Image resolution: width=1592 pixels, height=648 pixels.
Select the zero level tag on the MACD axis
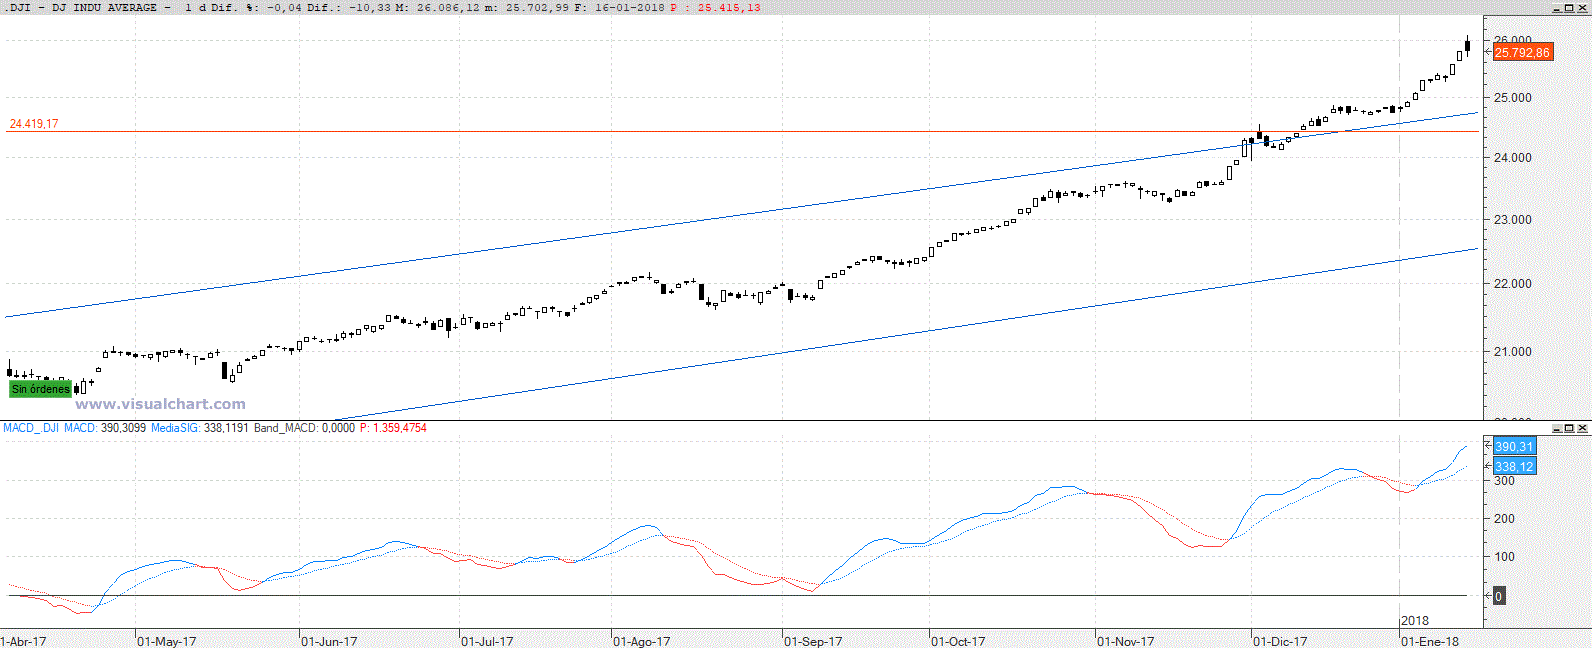click(x=1498, y=596)
